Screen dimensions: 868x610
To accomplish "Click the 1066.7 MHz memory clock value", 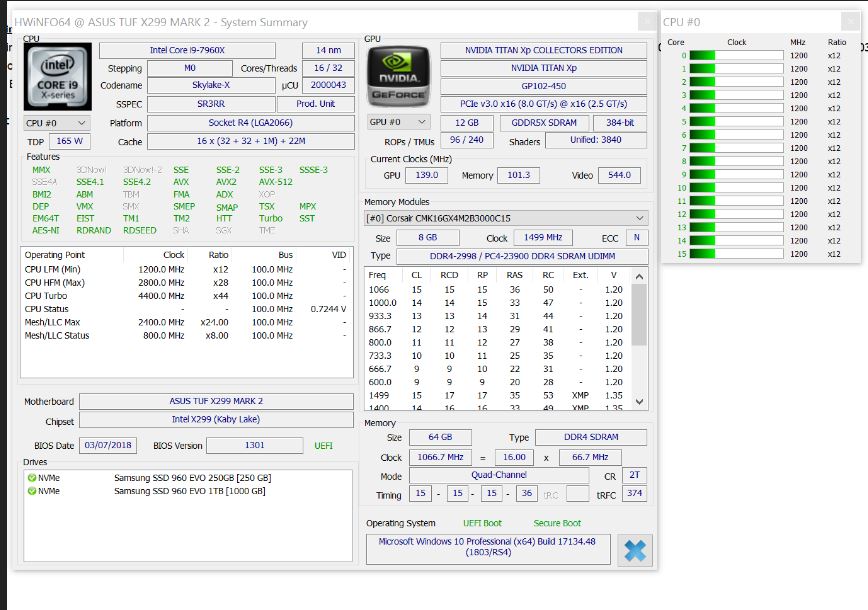I will point(440,457).
